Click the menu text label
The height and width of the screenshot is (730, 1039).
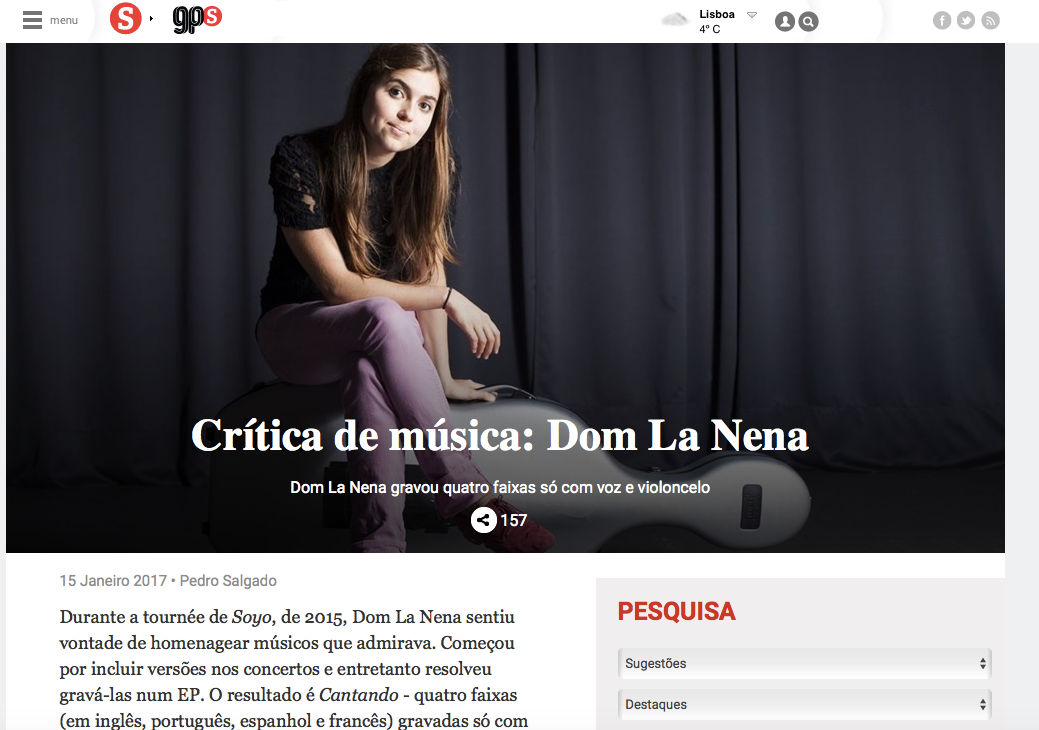click(64, 21)
